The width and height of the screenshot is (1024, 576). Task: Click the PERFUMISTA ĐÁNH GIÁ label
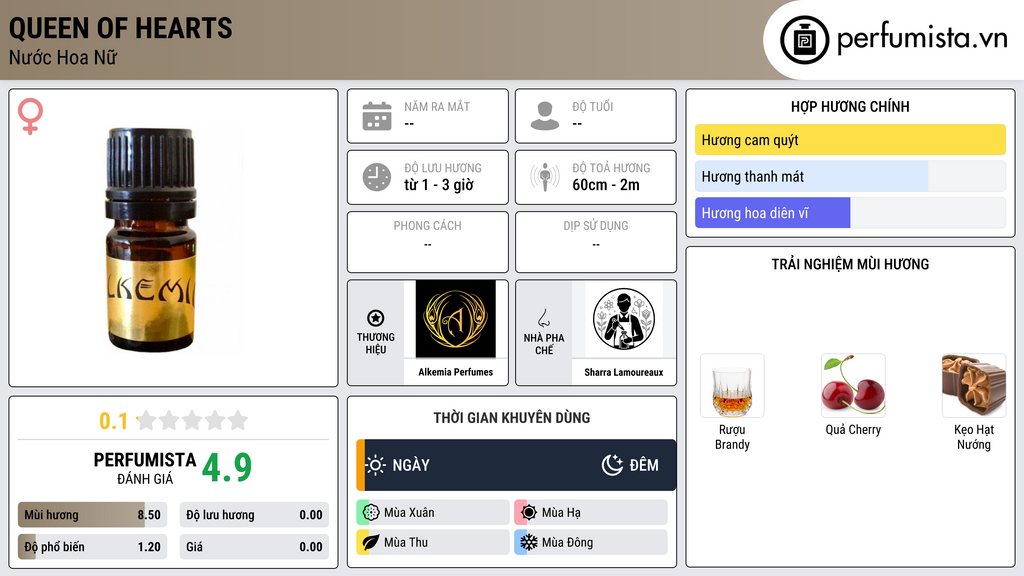pos(145,468)
